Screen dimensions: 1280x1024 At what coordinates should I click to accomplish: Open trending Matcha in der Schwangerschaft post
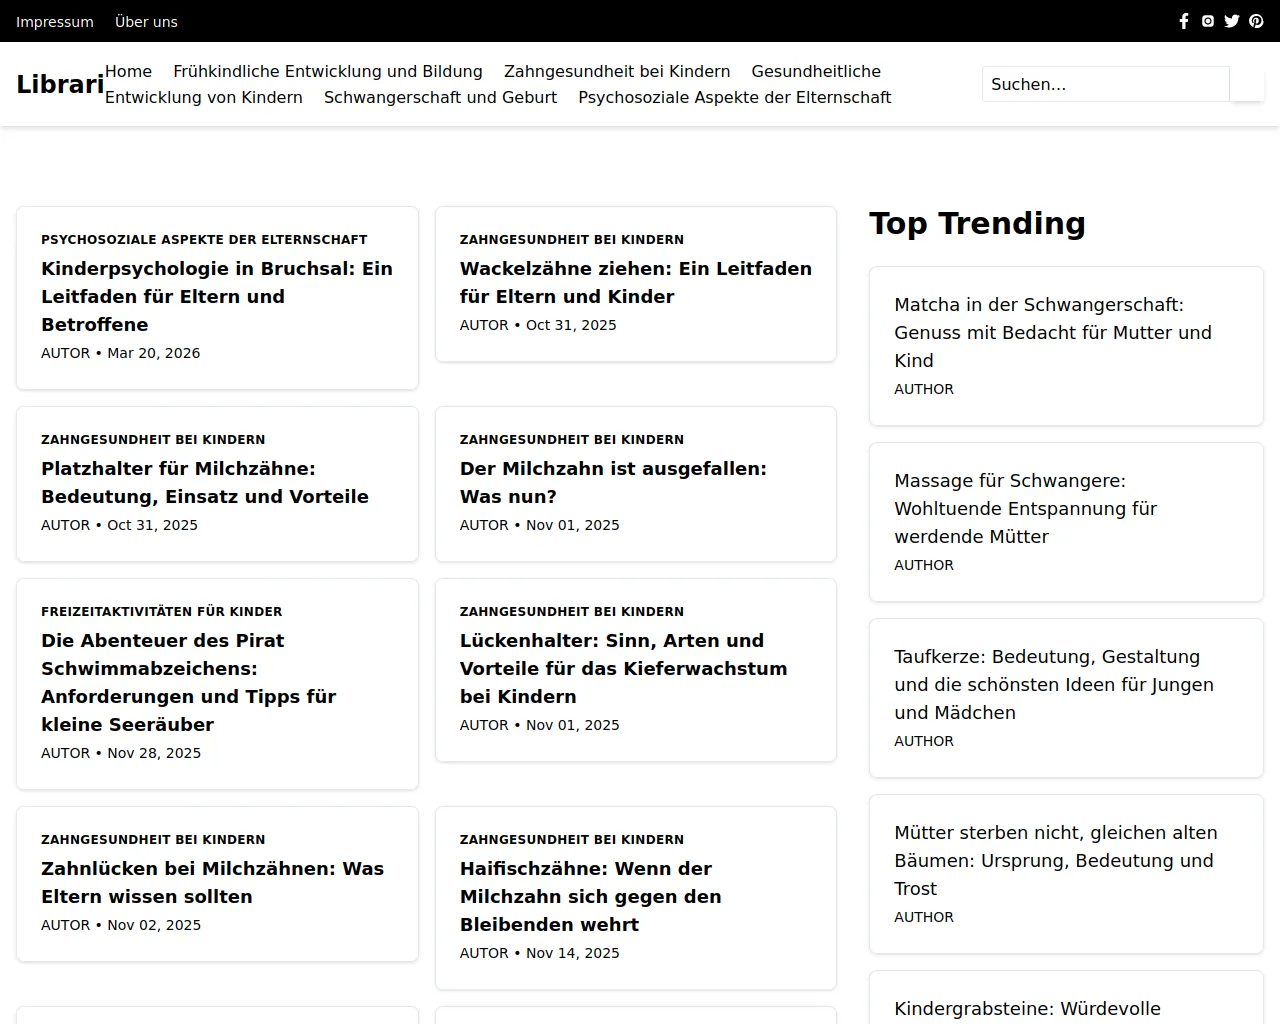pyautogui.click(x=1052, y=332)
